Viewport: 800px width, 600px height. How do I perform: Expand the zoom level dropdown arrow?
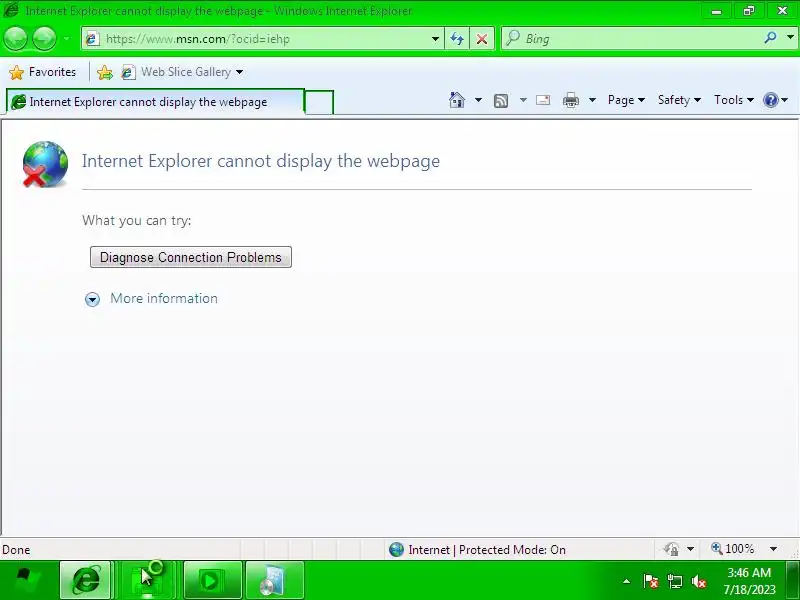coord(773,549)
